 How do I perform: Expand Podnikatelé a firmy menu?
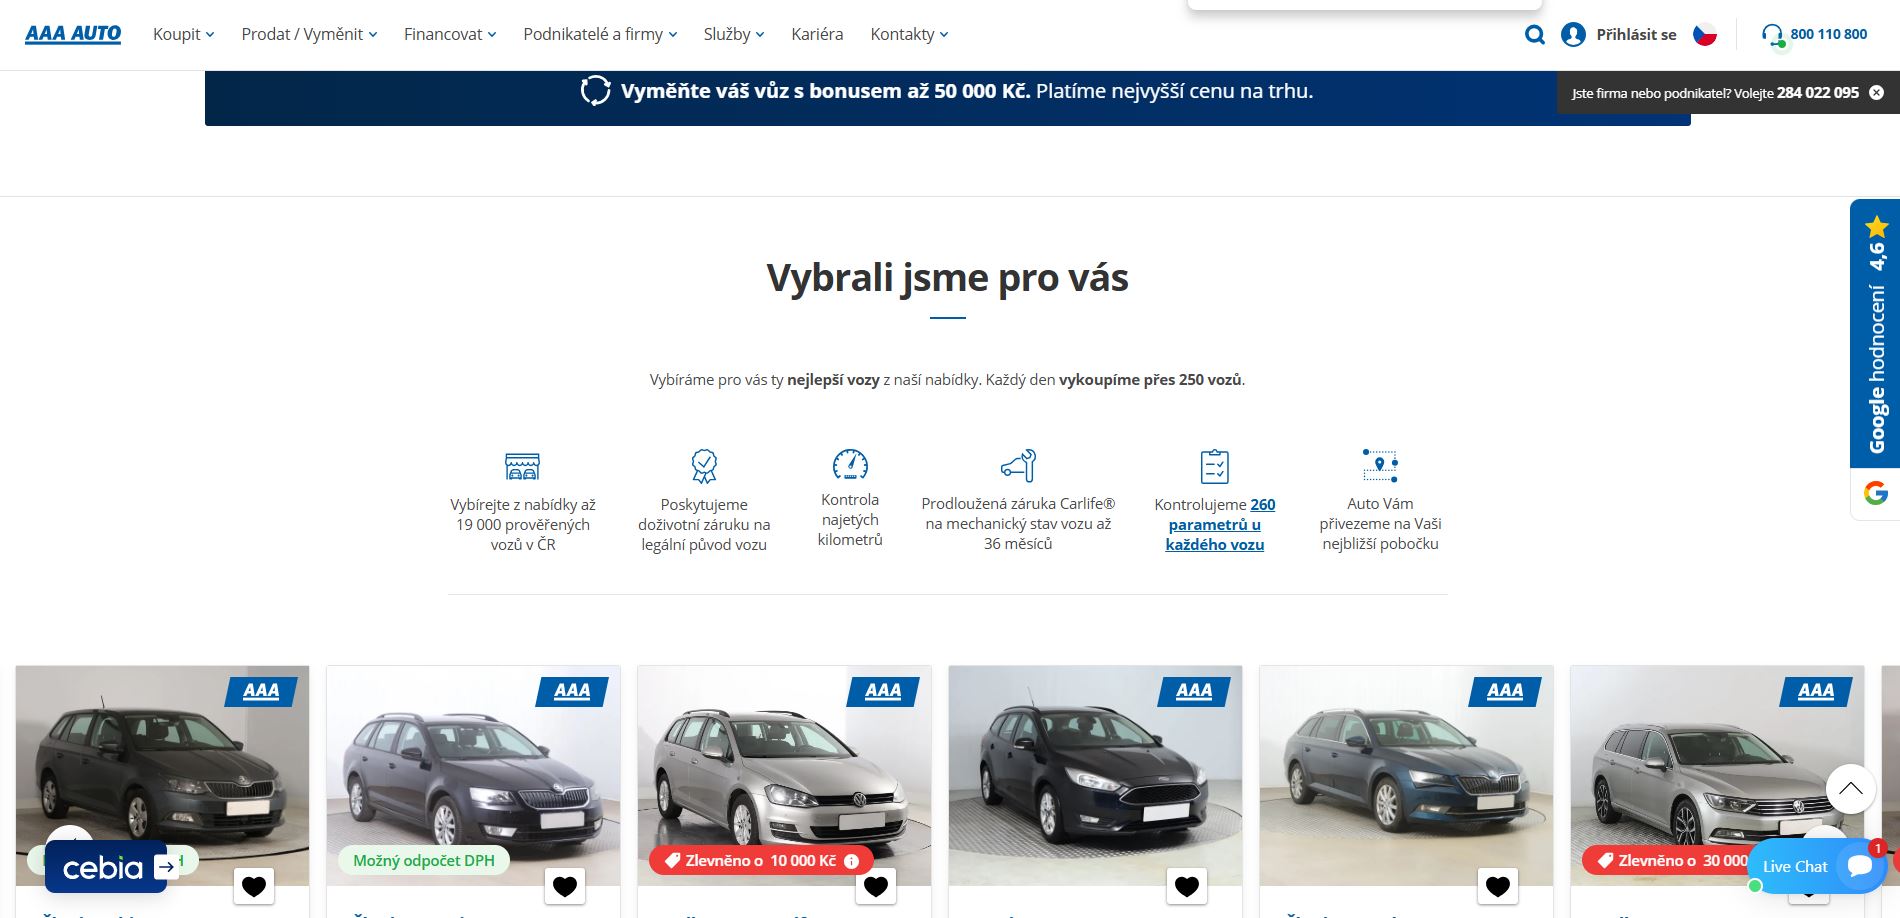(x=600, y=34)
